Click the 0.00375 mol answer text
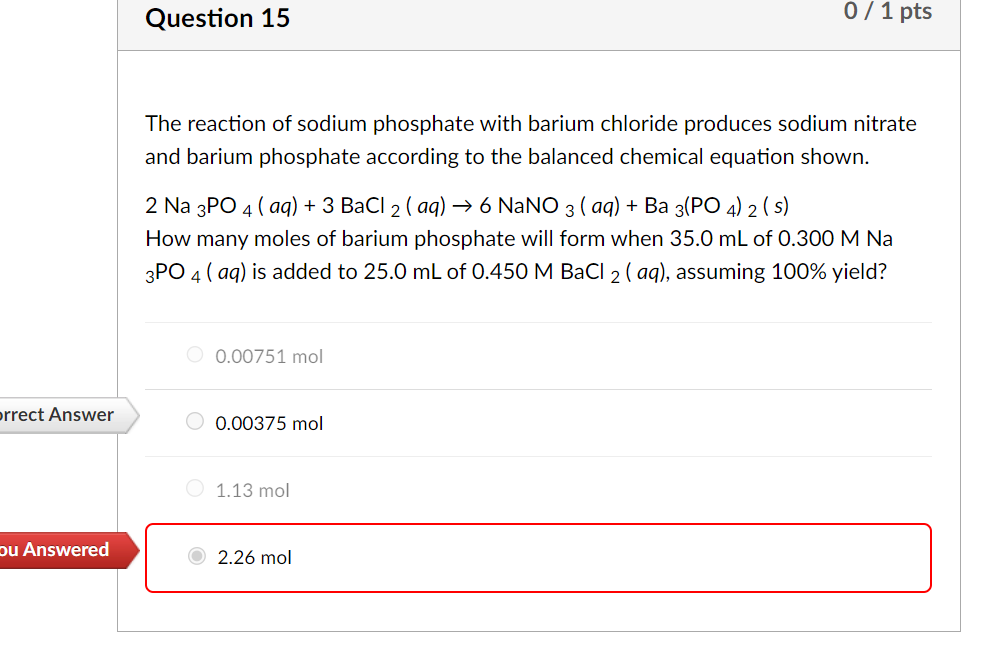986x648 pixels. [x=268, y=423]
